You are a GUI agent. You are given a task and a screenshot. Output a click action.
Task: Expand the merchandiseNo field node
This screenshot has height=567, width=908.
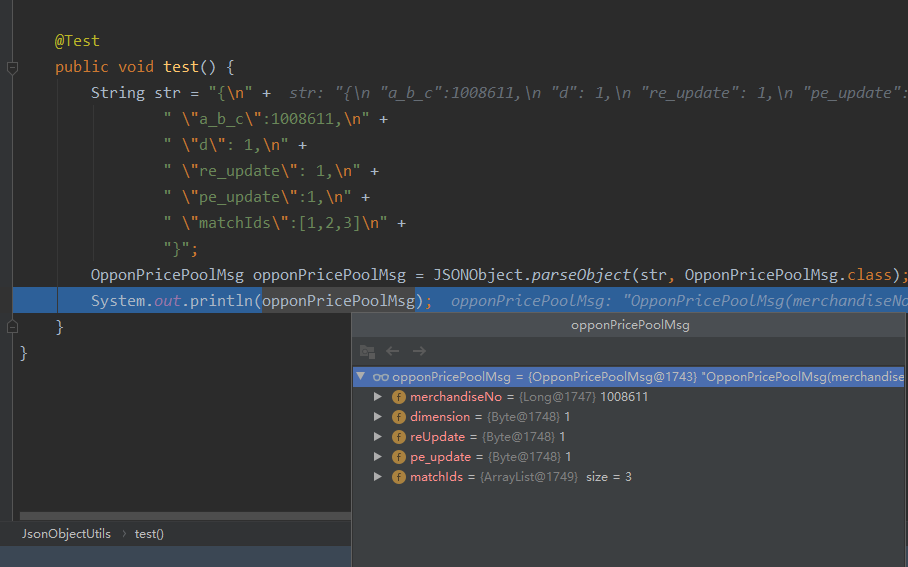pyautogui.click(x=378, y=397)
